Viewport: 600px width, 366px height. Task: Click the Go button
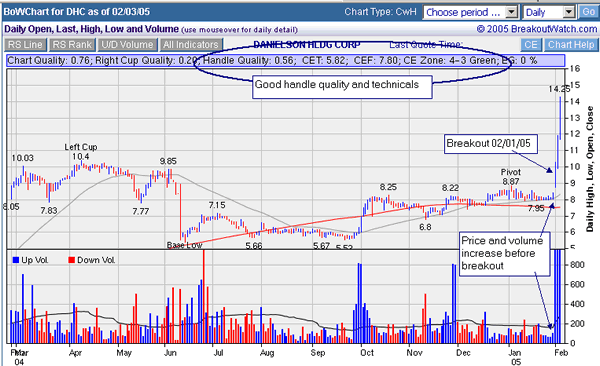[589, 12]
